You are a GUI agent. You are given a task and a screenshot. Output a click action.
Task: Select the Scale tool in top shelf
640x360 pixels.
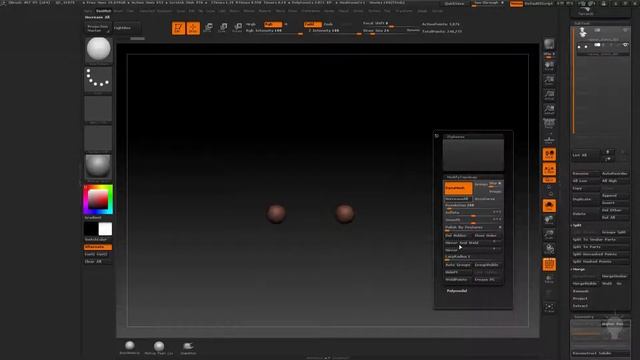(x=223, y=28)
